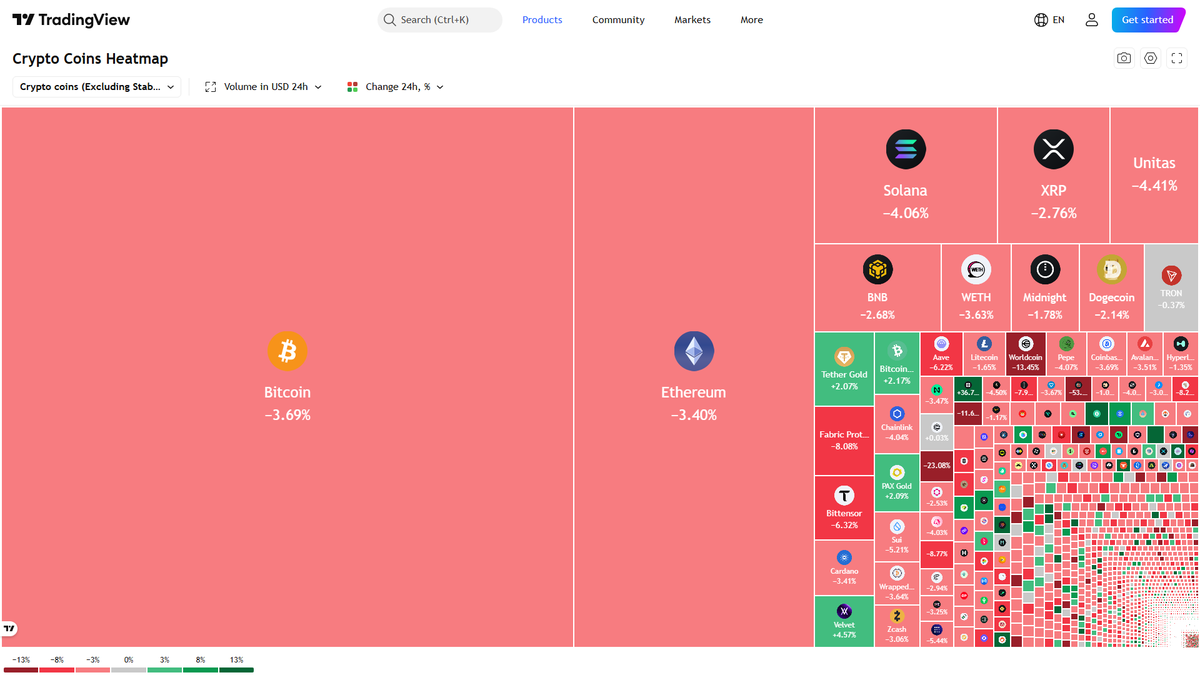Click the Dogecoin logo icon

coord(1111,269)
